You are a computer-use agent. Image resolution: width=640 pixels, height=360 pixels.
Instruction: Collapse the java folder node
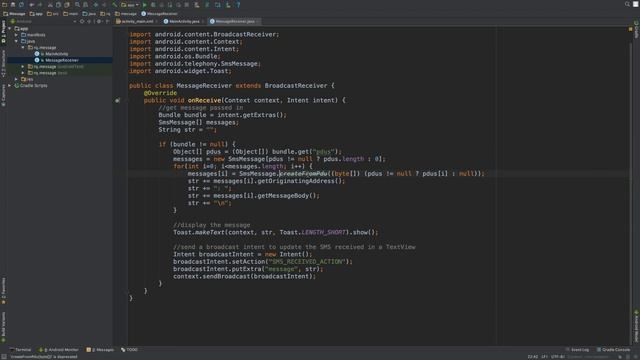coord(16,41)
